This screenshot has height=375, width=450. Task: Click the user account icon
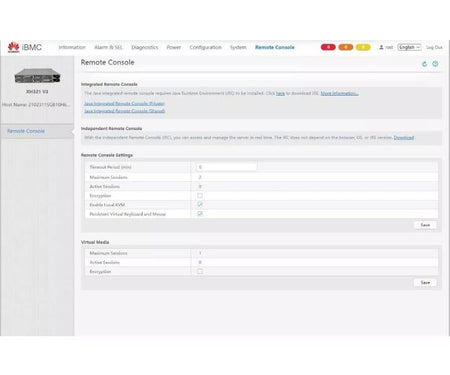[x=381, y=47]
